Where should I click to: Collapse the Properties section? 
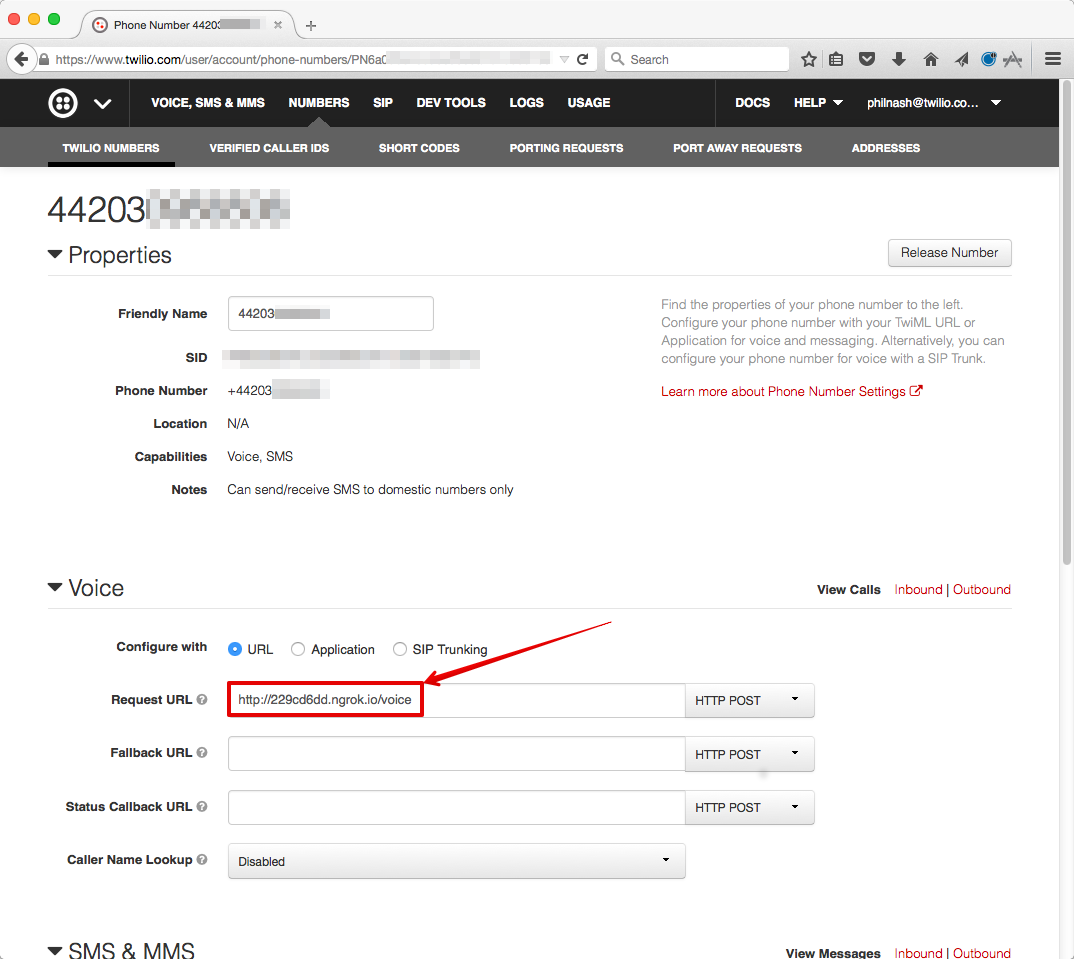55,254
